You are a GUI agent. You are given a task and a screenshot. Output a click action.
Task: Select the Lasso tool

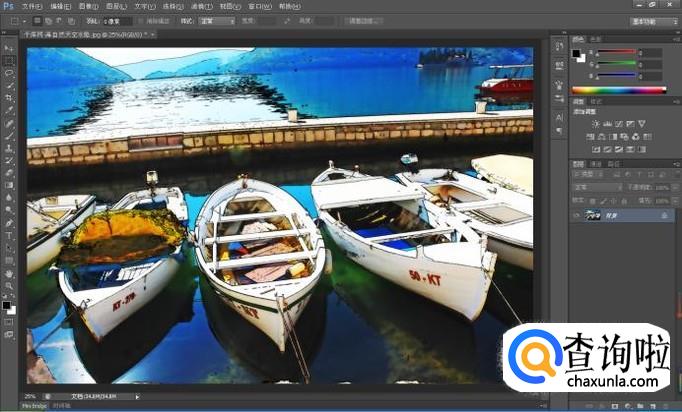(x=9, y=73)
